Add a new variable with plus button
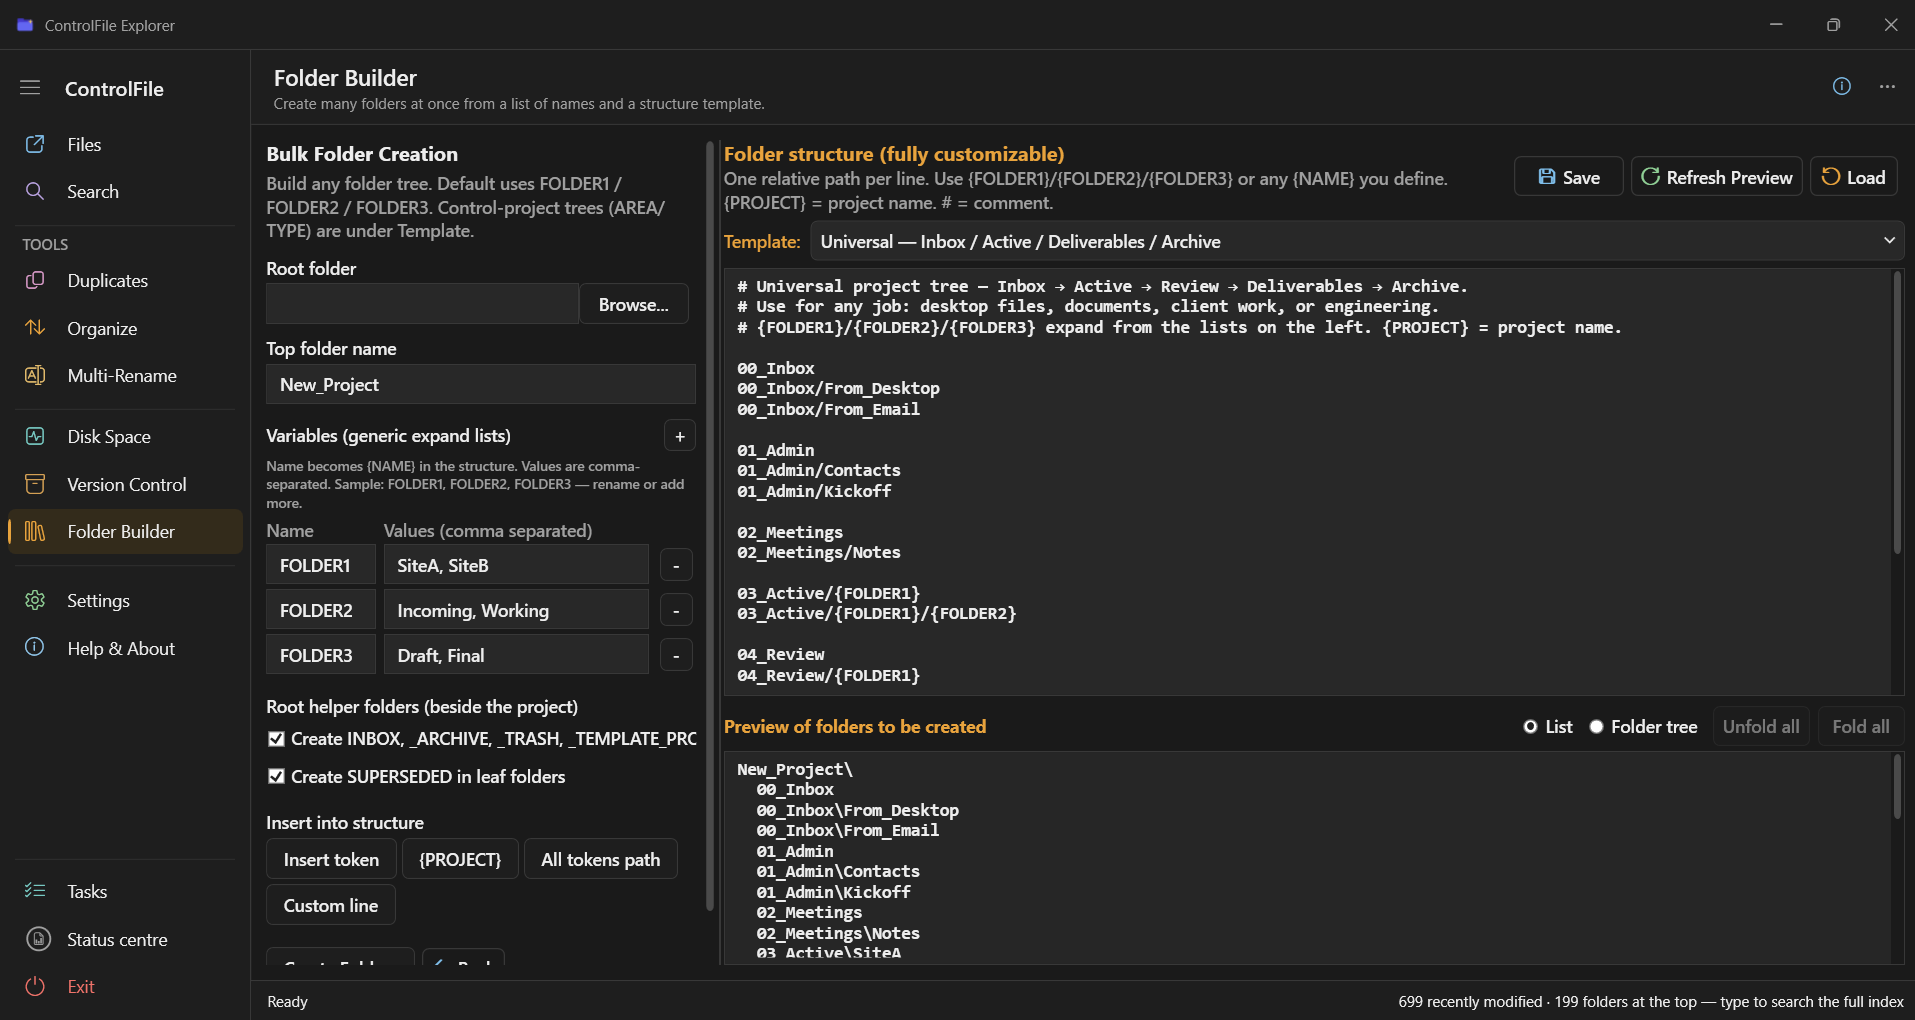1915x1020 pixels. click(680, 436)
